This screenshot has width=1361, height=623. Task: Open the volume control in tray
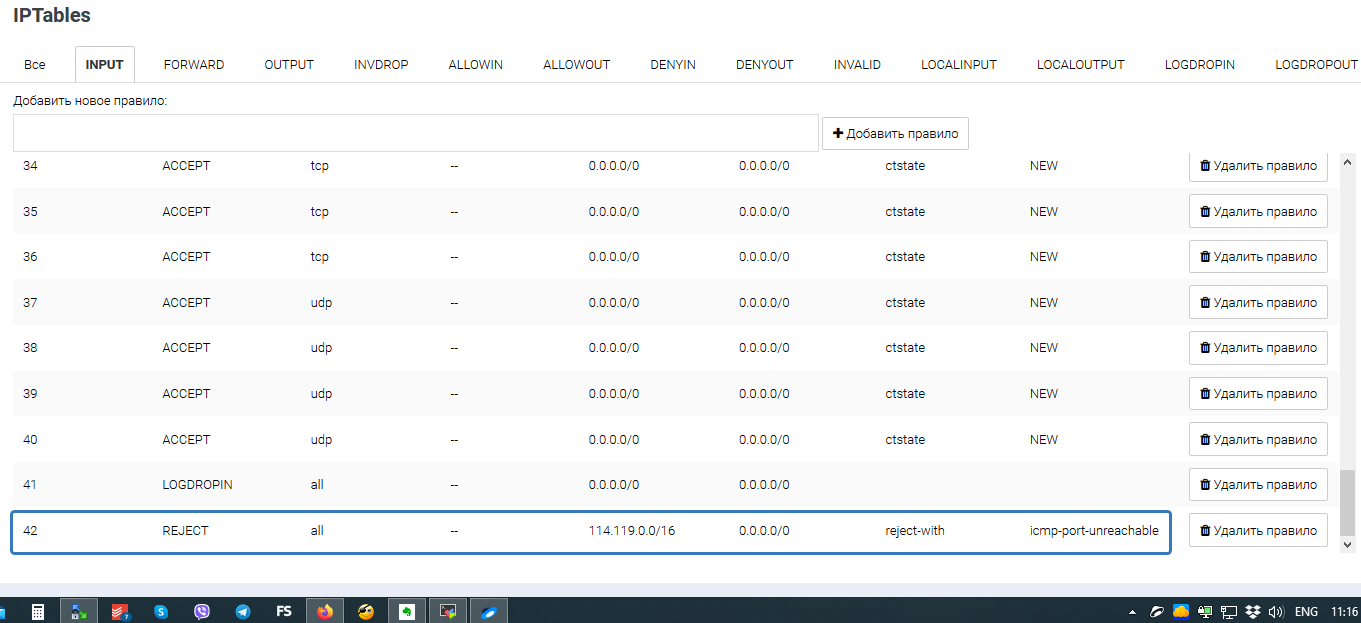coord(1276,611)
